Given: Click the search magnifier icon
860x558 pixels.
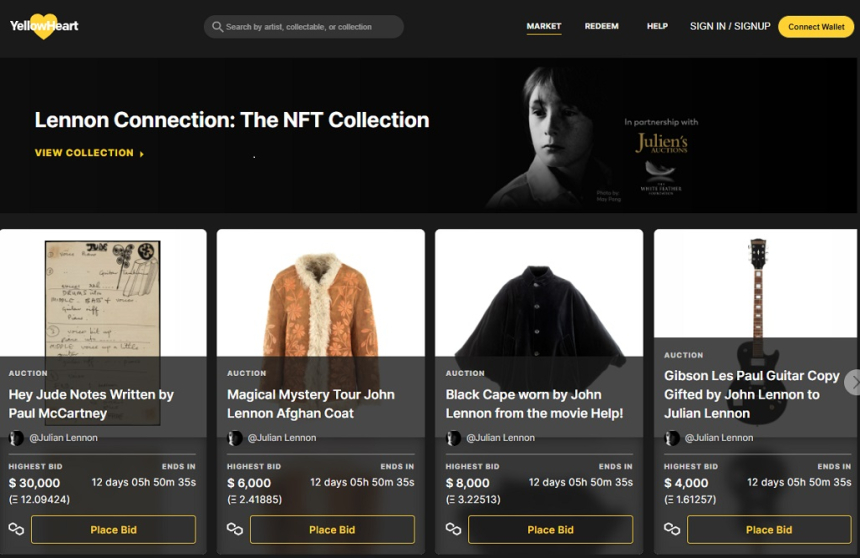Looking at the screenshot, I should pyautogui.click(x=216, y=27).
